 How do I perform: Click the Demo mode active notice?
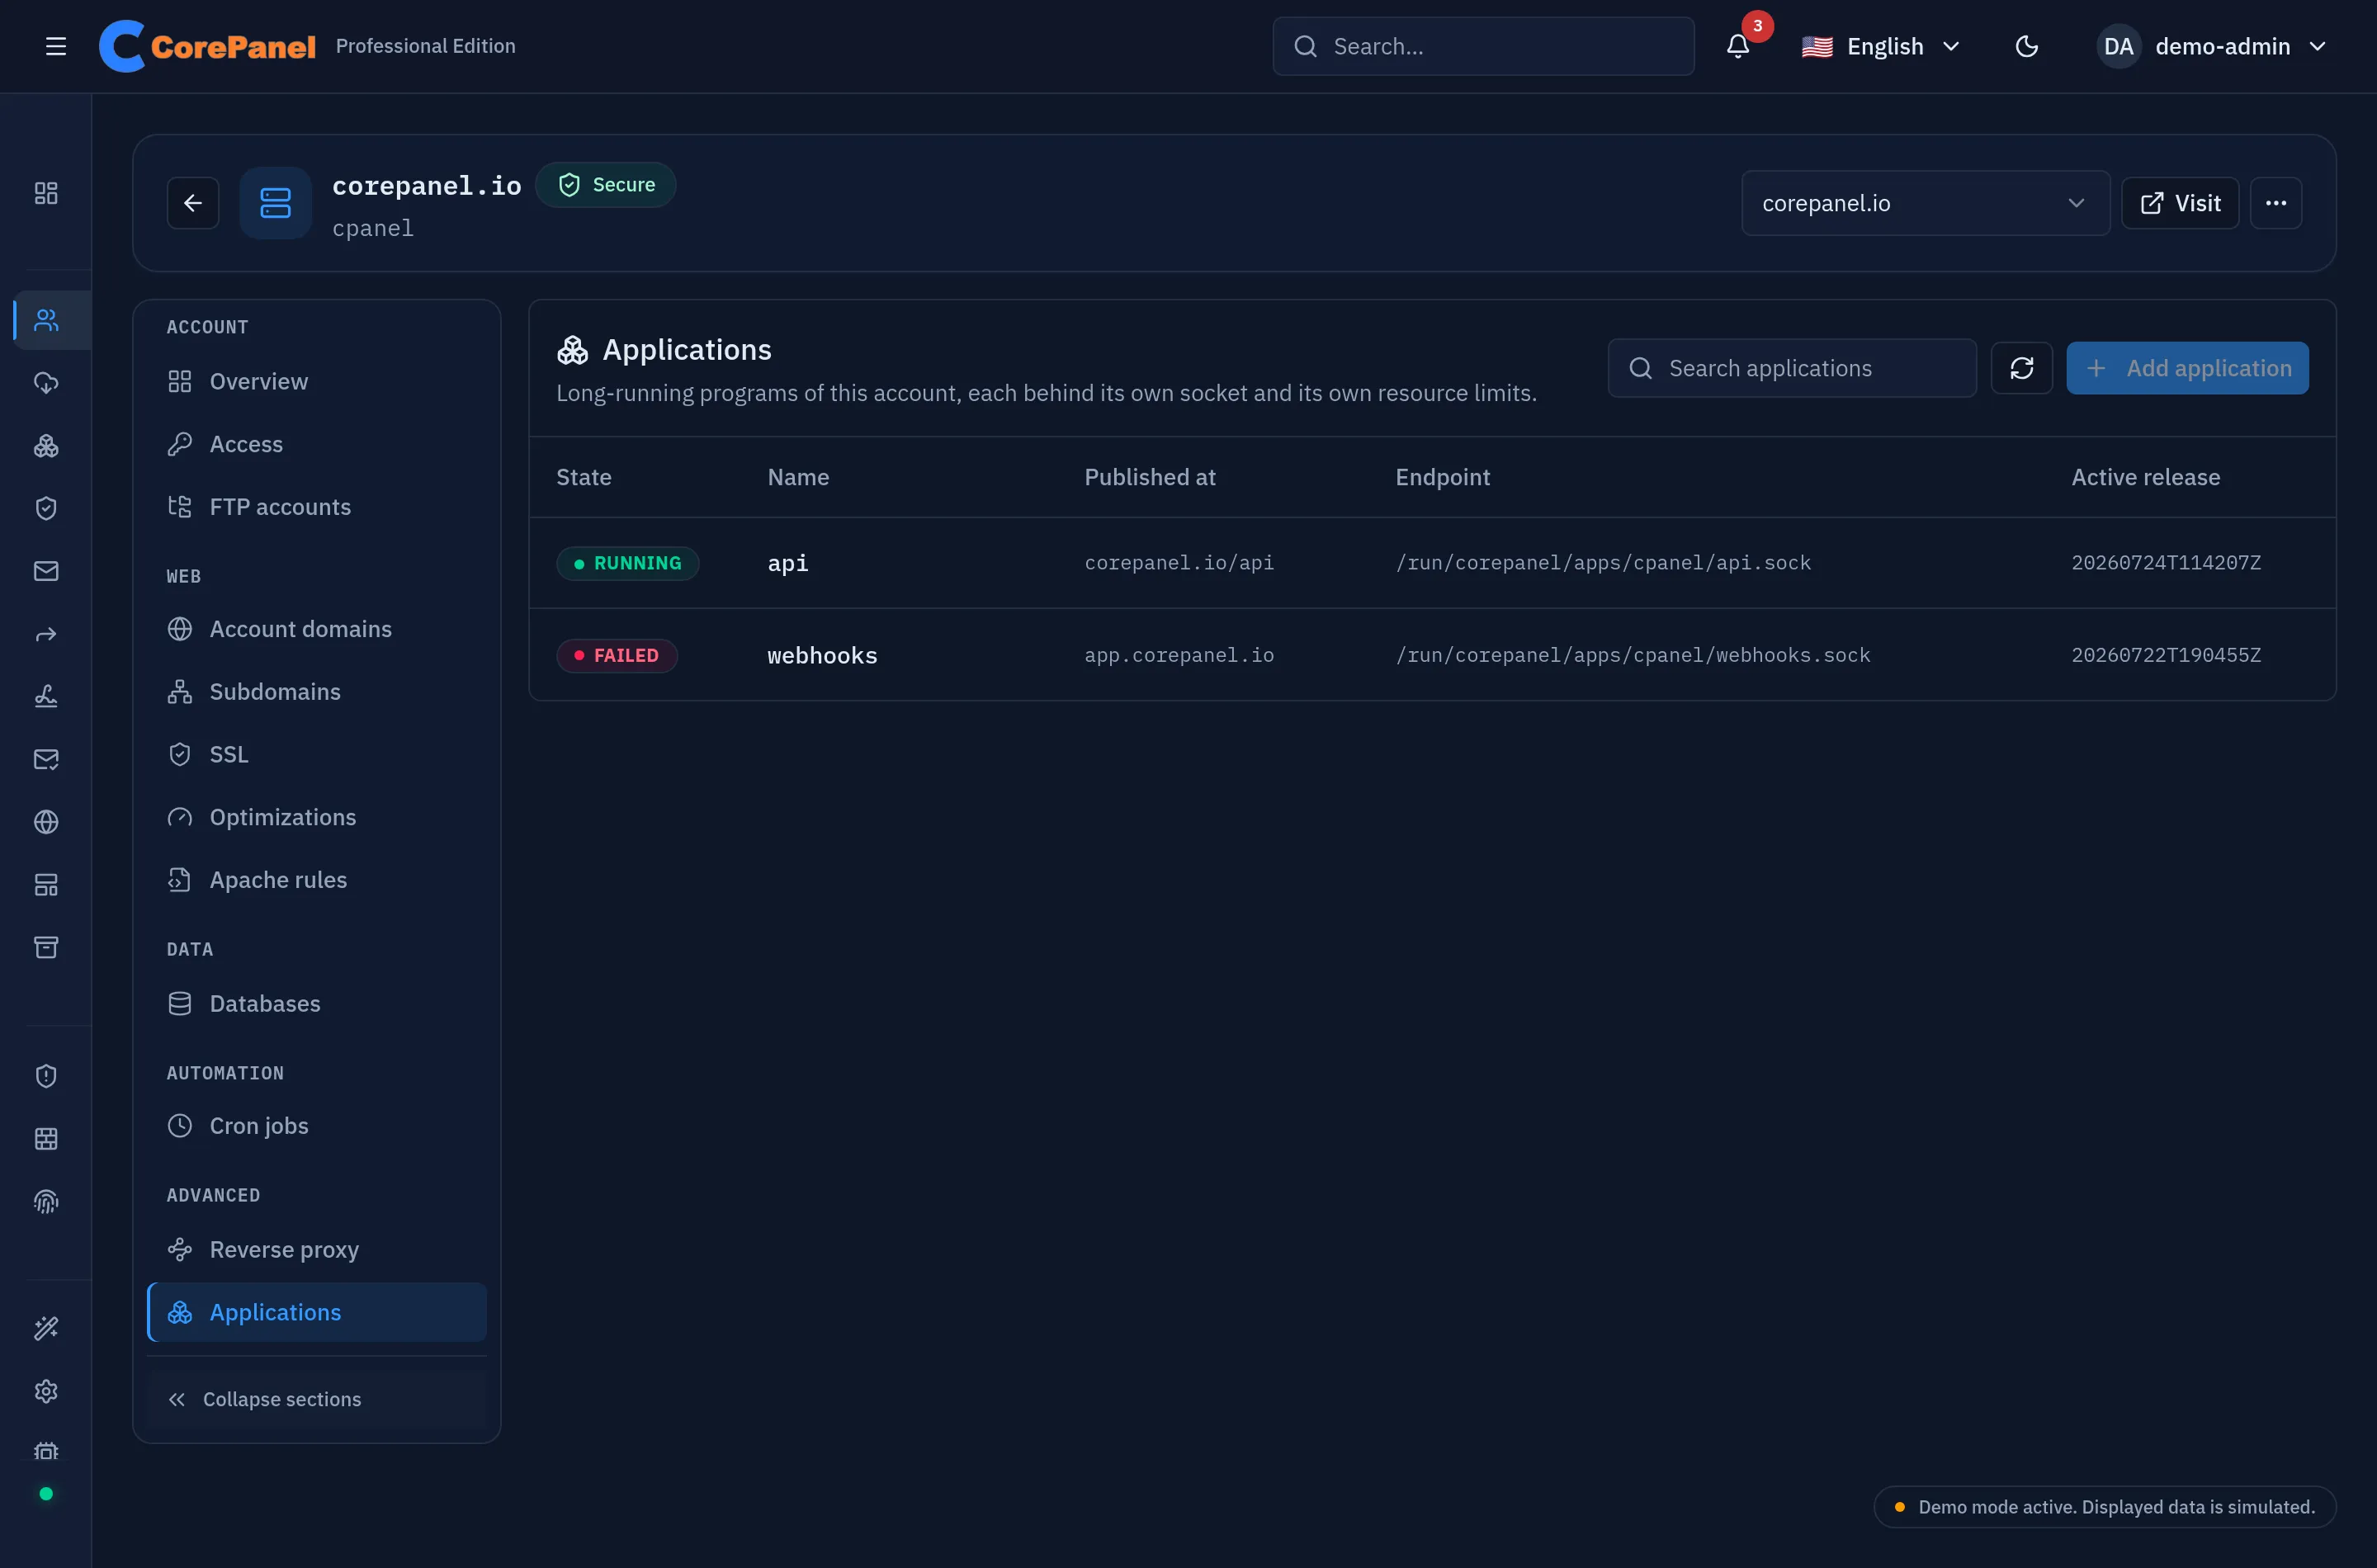pyautogui.click(x=2104, y=1507)
